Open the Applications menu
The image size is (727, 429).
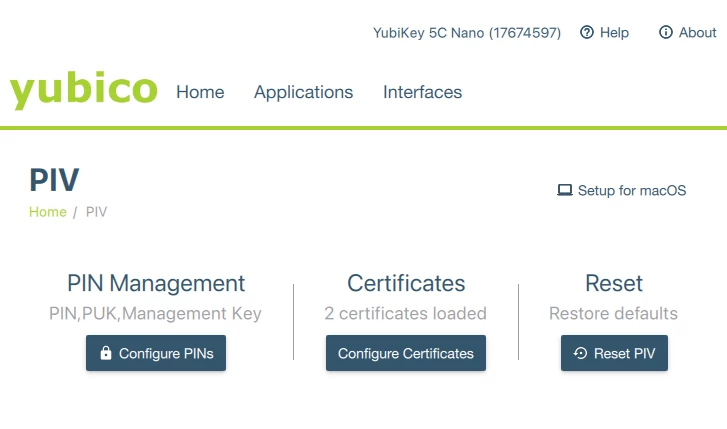point(303,92)
